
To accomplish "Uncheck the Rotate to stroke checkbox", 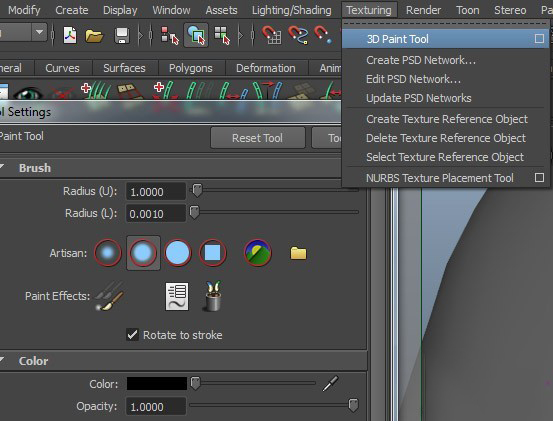I will click(x=133, y=335).
